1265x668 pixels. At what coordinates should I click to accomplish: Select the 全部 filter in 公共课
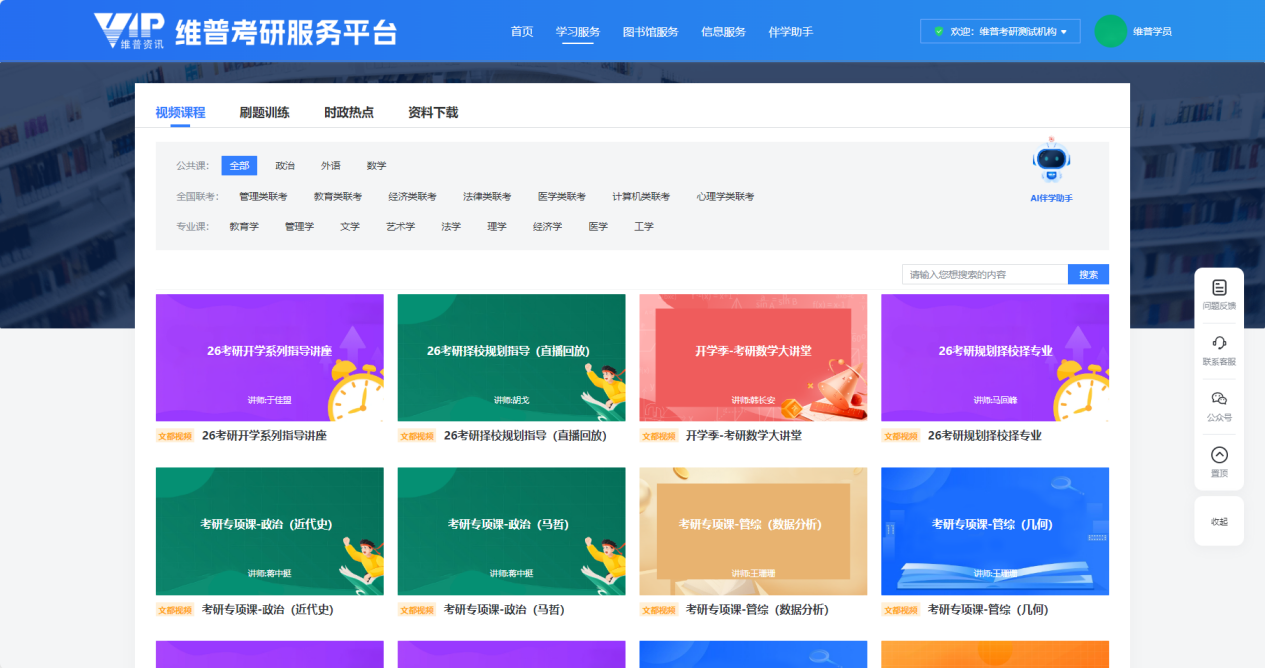[239, 166]
